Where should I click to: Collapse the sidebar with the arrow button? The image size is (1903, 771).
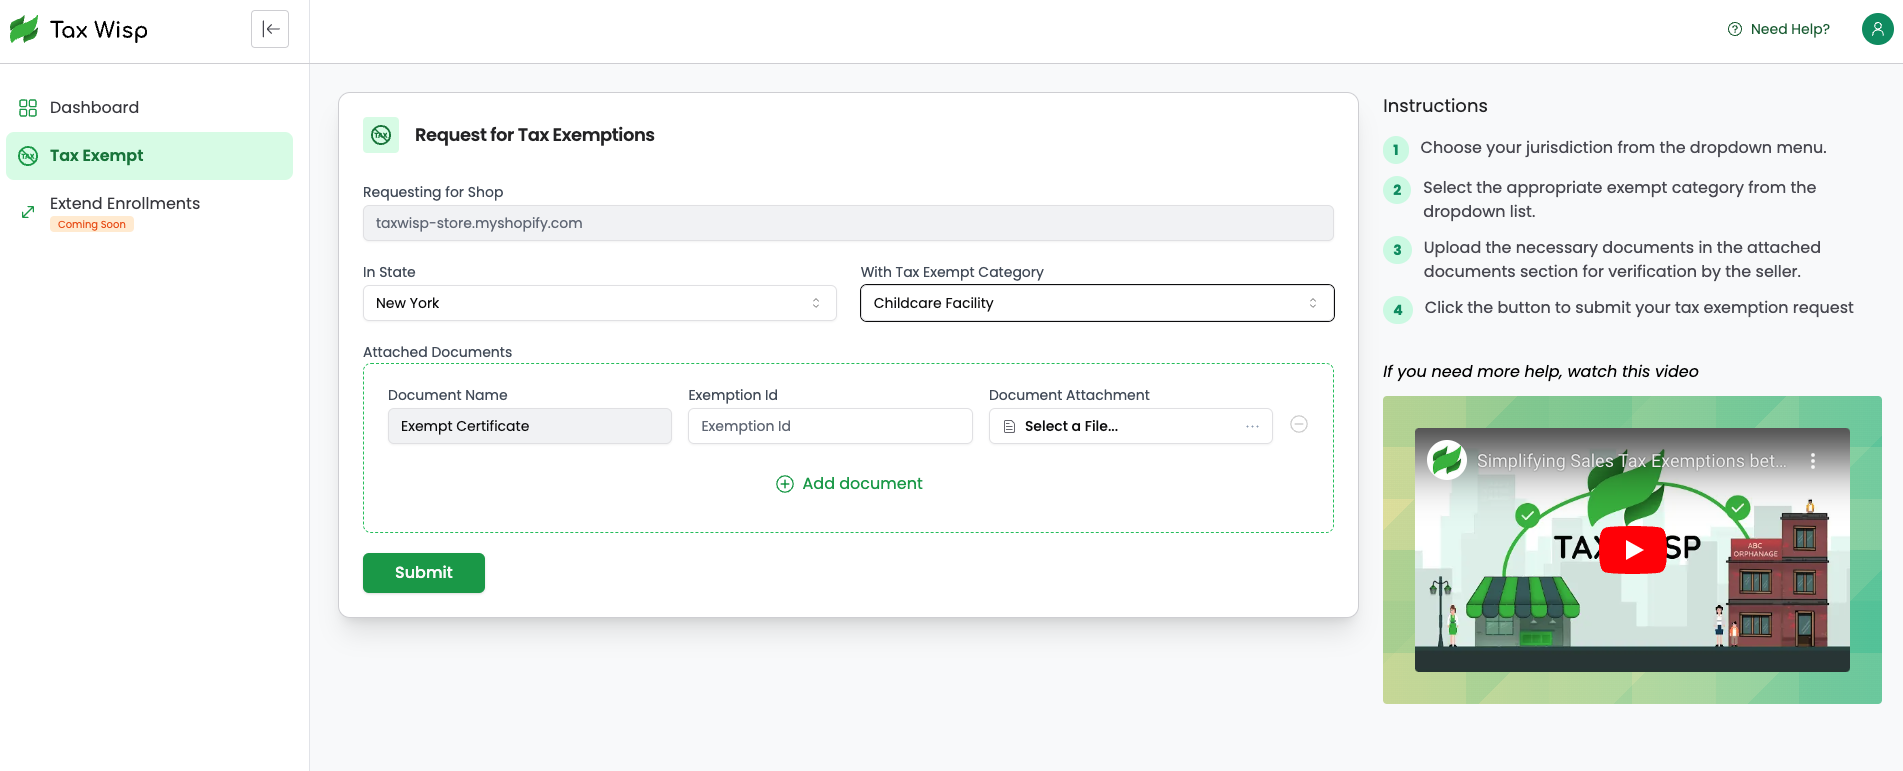tap(270, 29)
